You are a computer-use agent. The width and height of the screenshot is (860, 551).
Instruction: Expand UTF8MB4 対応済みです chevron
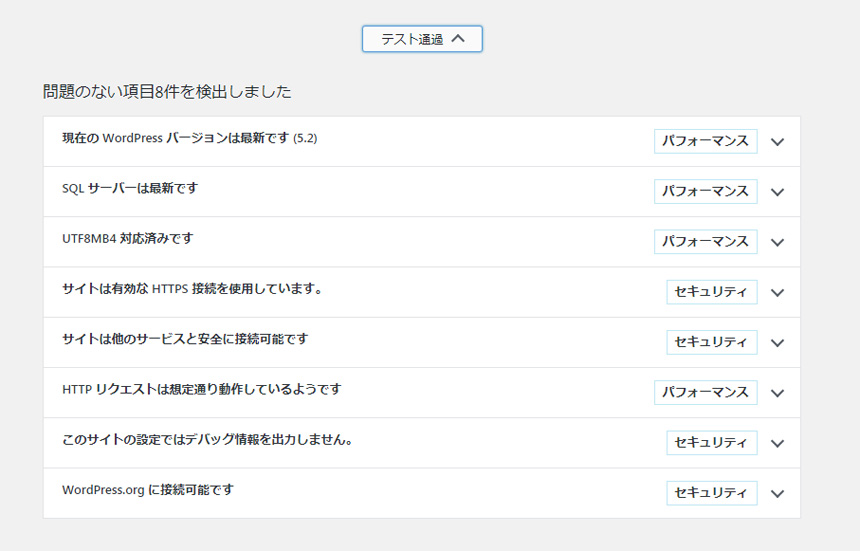click(777, 242)
